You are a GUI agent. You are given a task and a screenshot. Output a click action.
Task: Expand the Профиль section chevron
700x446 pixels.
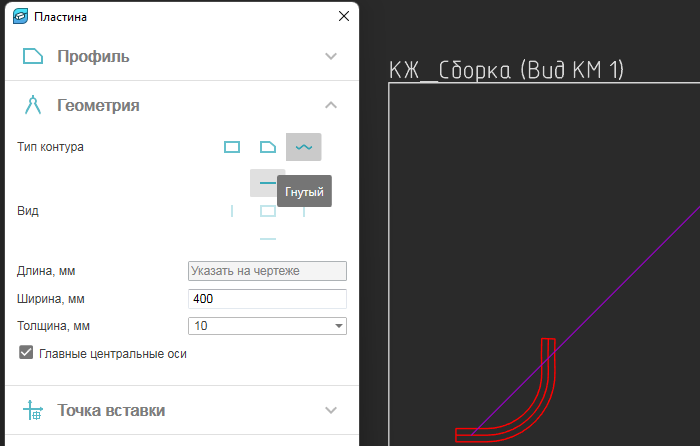pyautogui.click(x=331, y=56)
